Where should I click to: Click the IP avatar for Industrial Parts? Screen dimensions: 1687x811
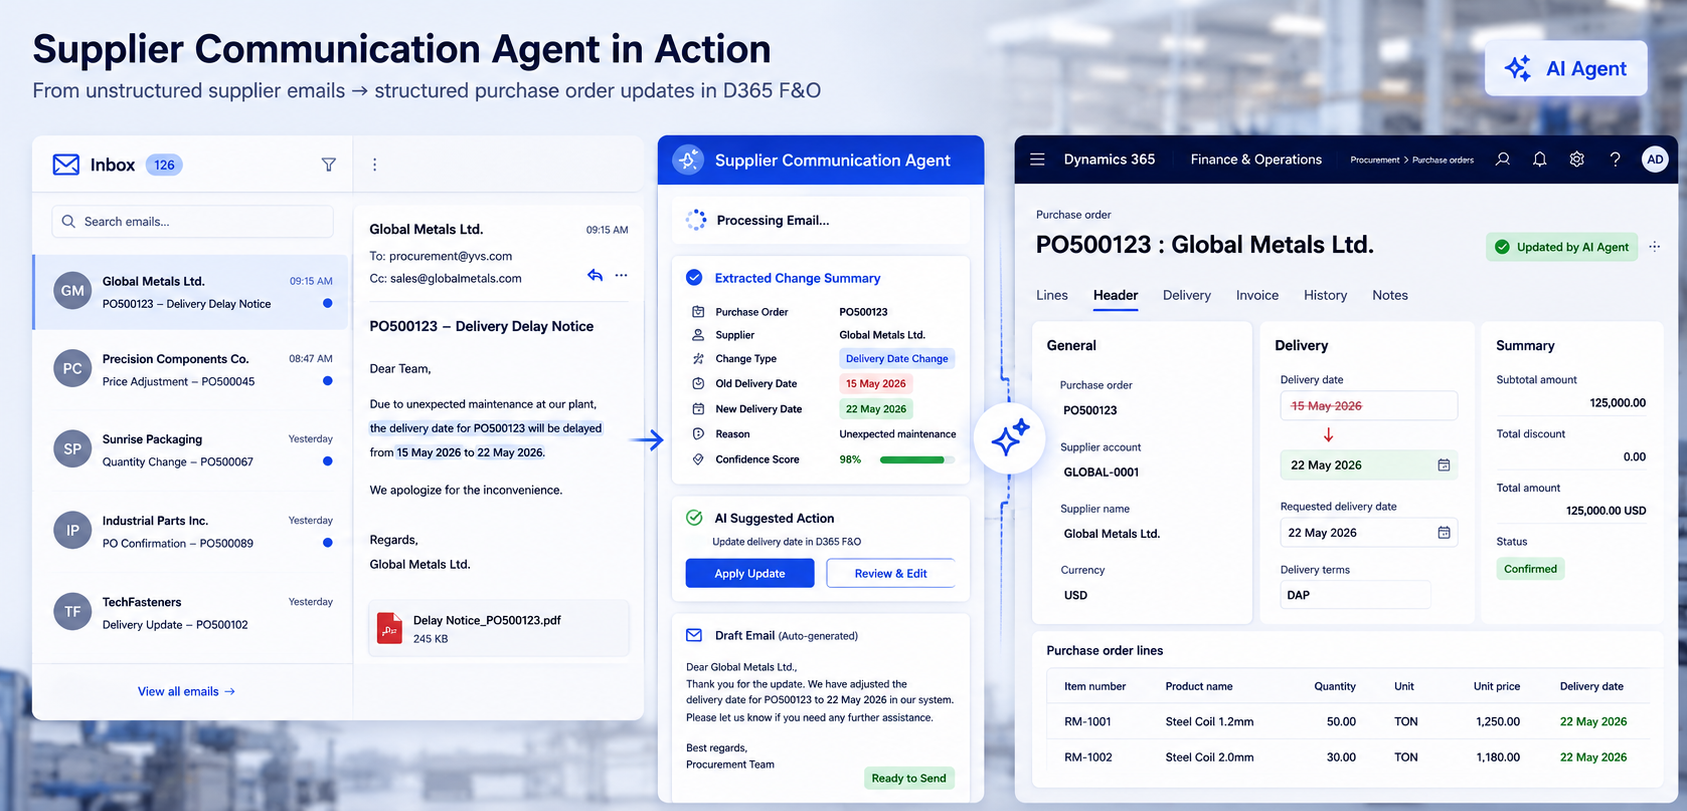[x=72, y=531]
